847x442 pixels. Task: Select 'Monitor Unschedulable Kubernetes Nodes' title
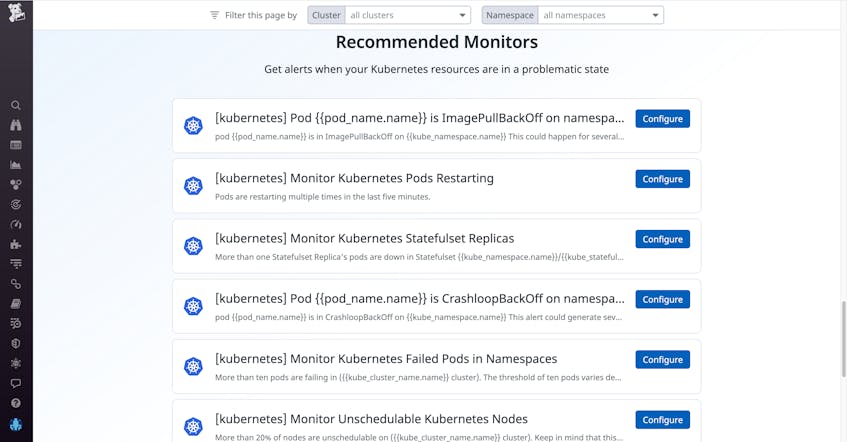click(x=372, y=419)
